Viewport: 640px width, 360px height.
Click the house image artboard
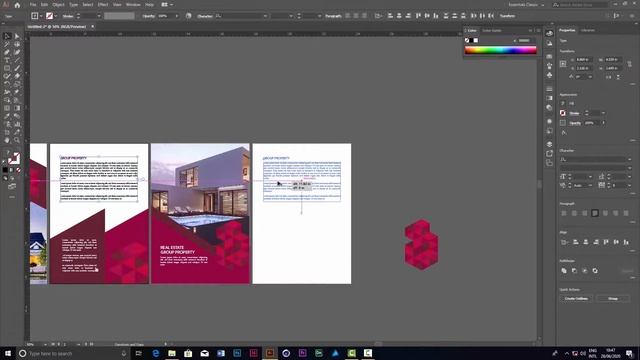pos(200,213)
